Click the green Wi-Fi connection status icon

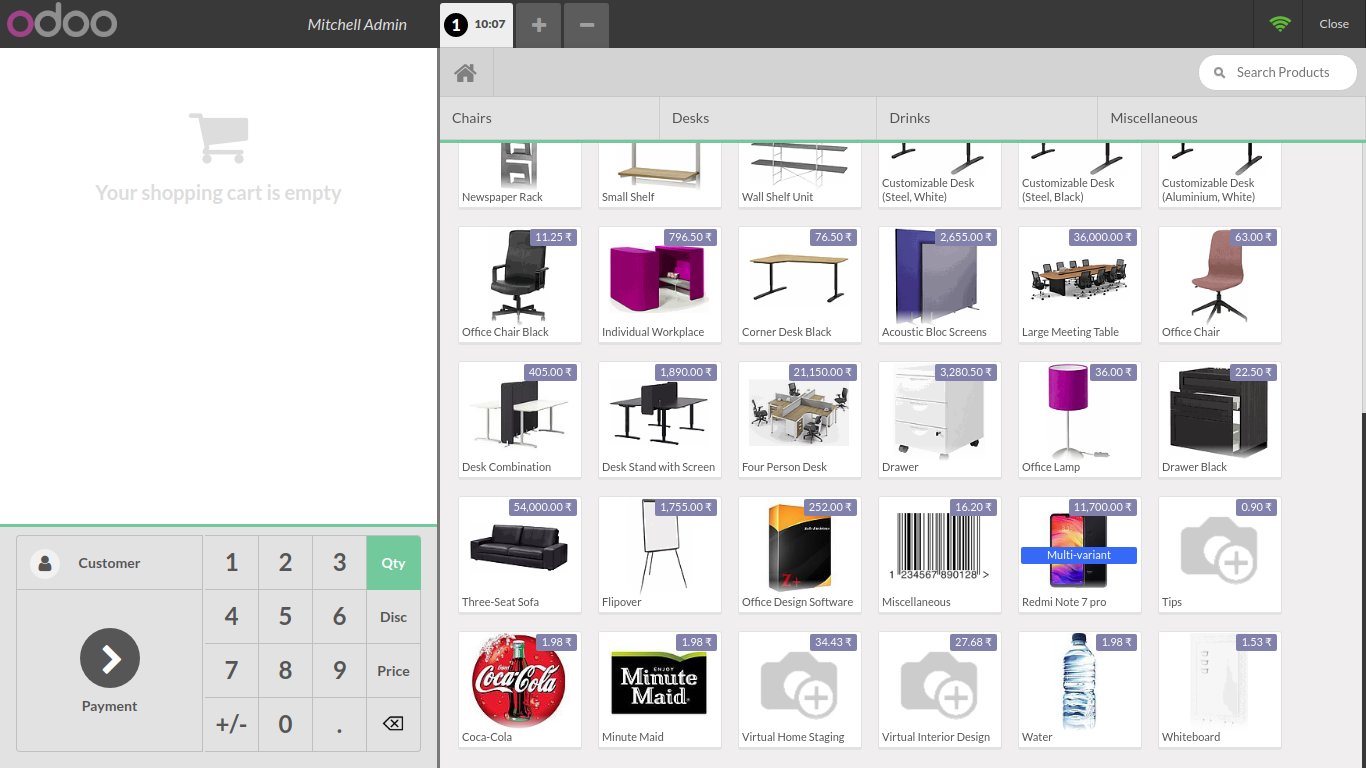tap(1280, 24)
